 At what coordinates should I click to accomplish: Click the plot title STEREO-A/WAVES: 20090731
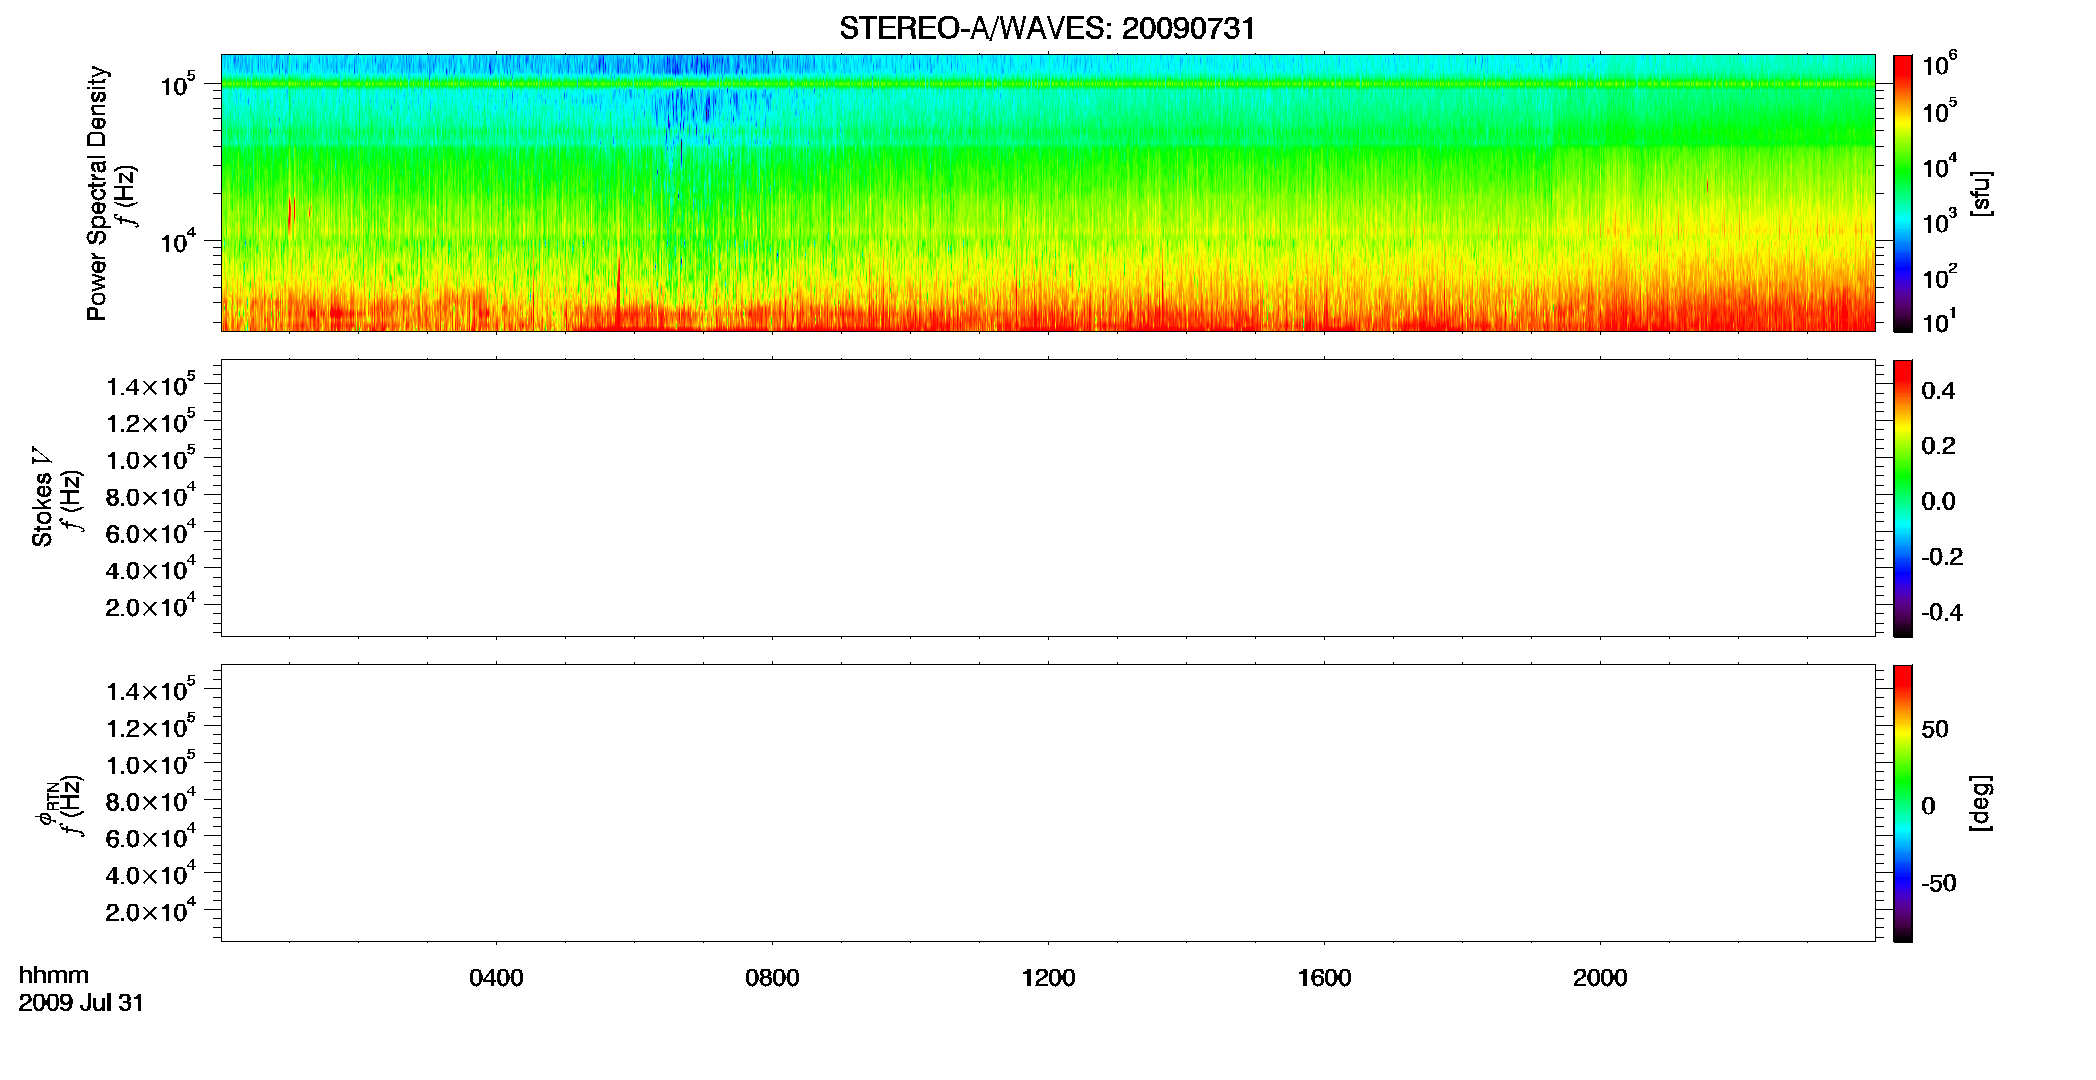coord(1047,29)
